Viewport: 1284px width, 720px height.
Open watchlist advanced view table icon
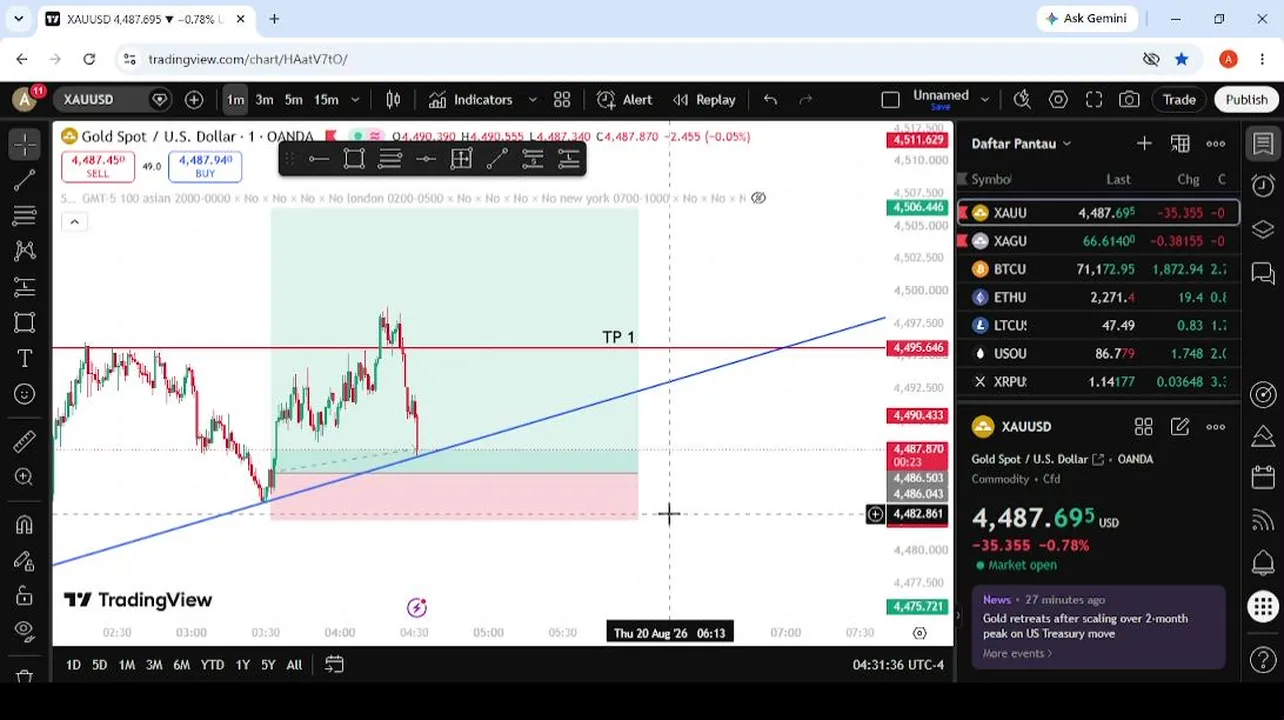pos(1180,144)
